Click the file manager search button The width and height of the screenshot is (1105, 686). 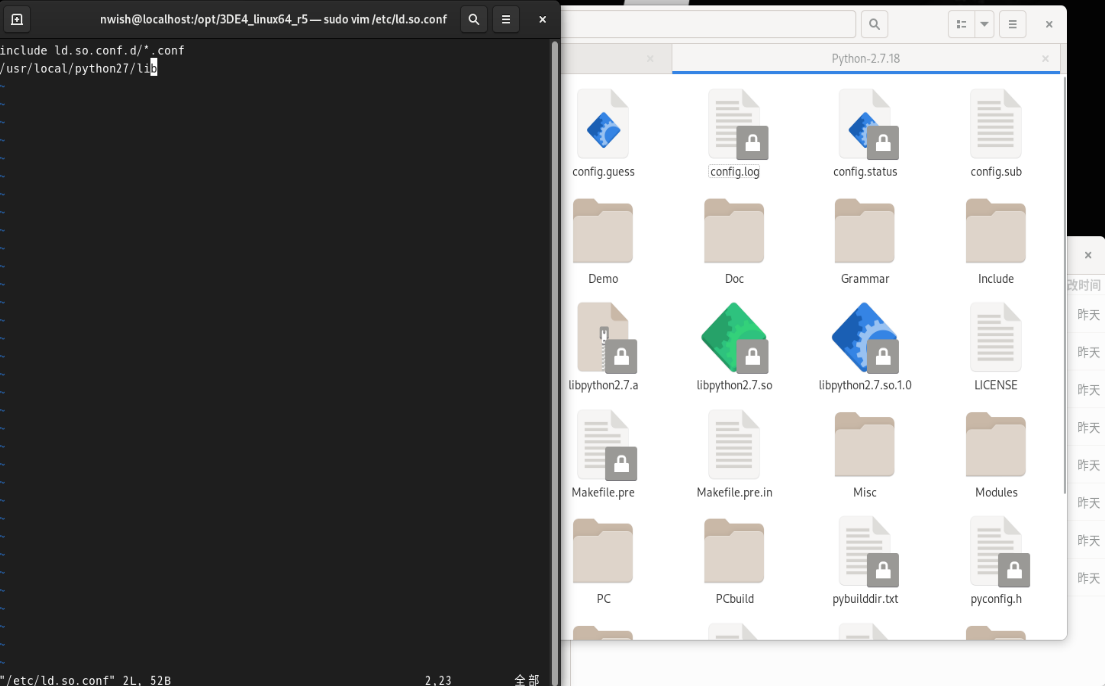(874, 24)
